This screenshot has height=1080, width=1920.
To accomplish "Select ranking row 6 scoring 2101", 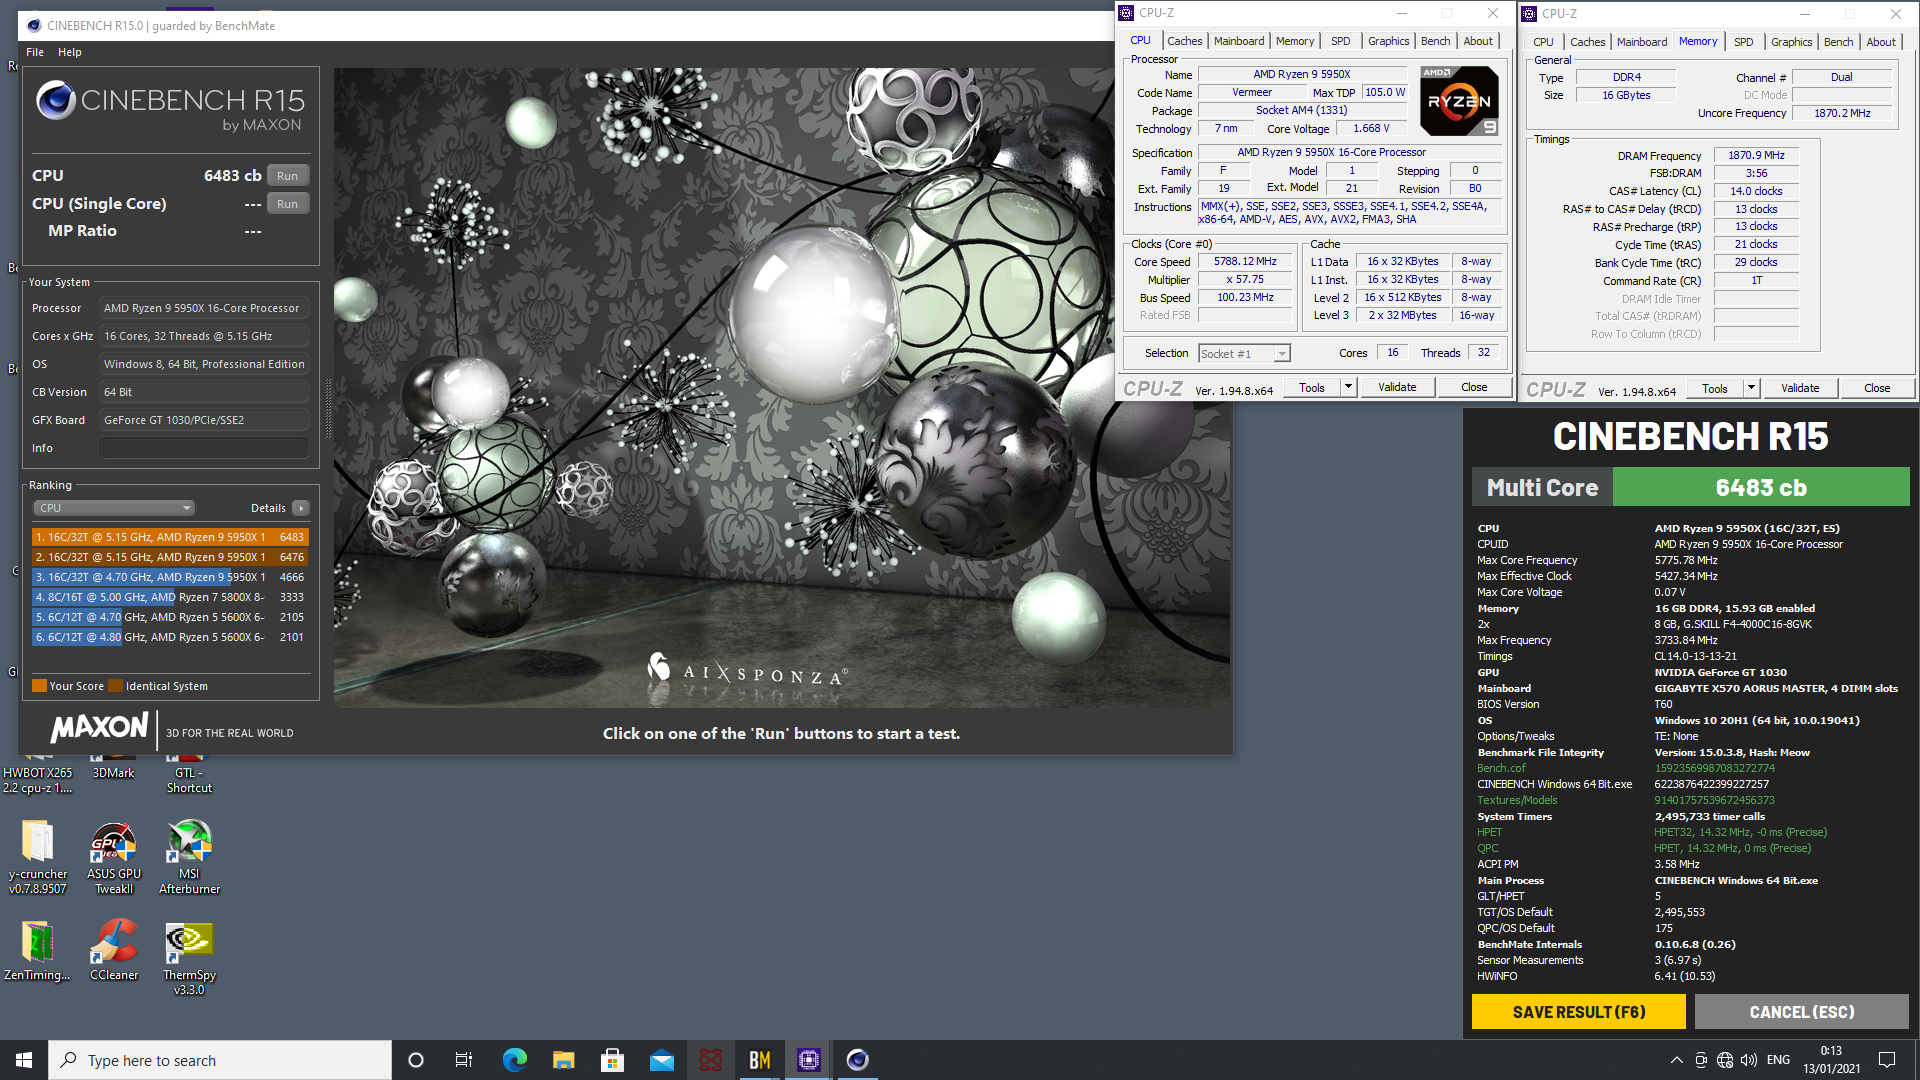I will 170,637.
